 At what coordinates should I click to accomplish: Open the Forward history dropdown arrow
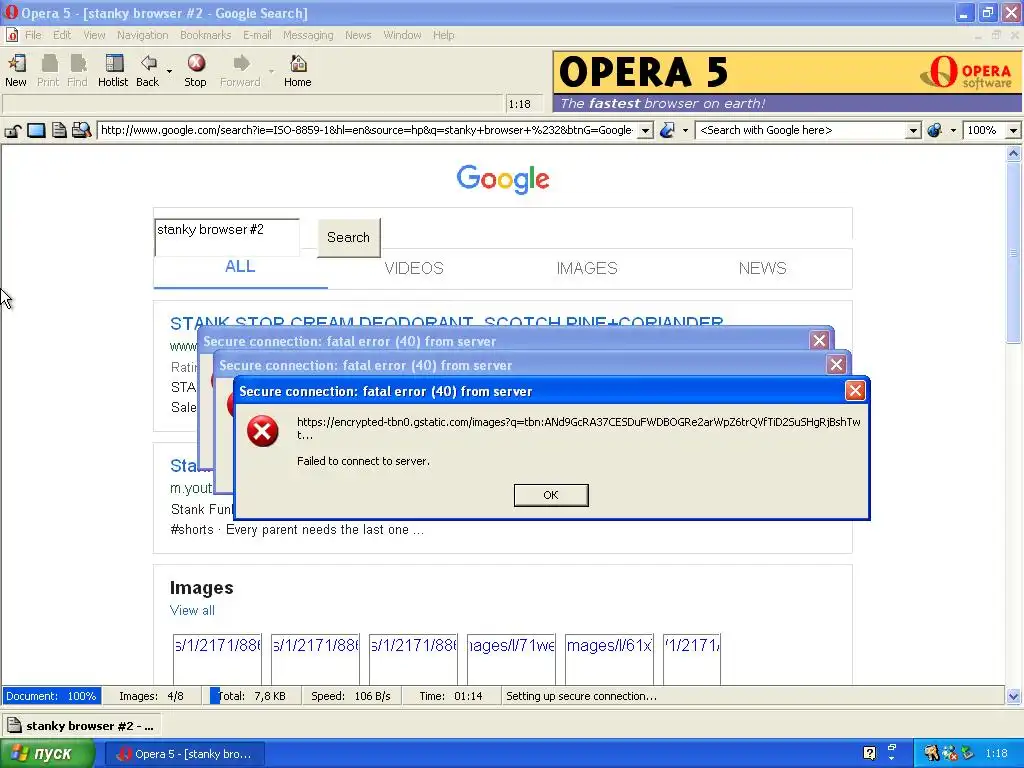(271, 71)
